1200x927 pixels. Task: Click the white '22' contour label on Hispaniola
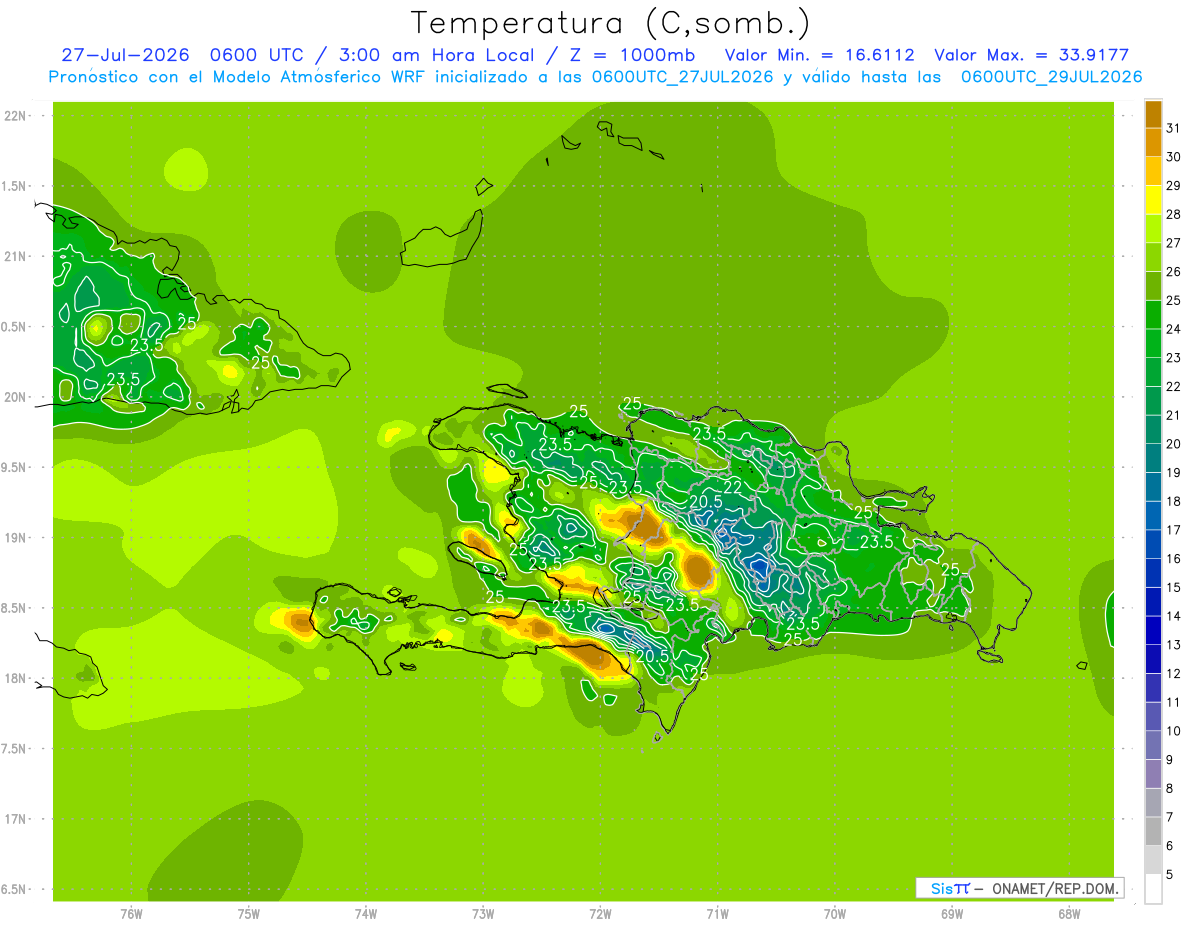coord(732,486)
